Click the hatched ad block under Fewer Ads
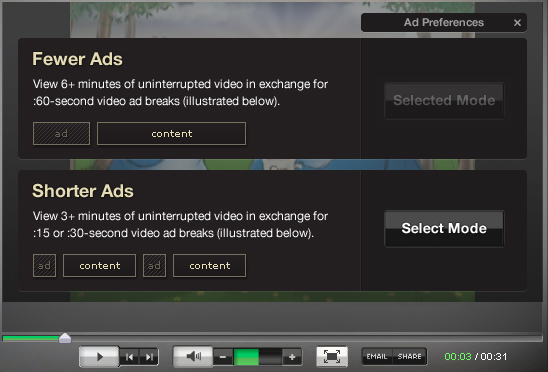Image resolution: width=548 pixels, height=372 pixels. point(62,134)
